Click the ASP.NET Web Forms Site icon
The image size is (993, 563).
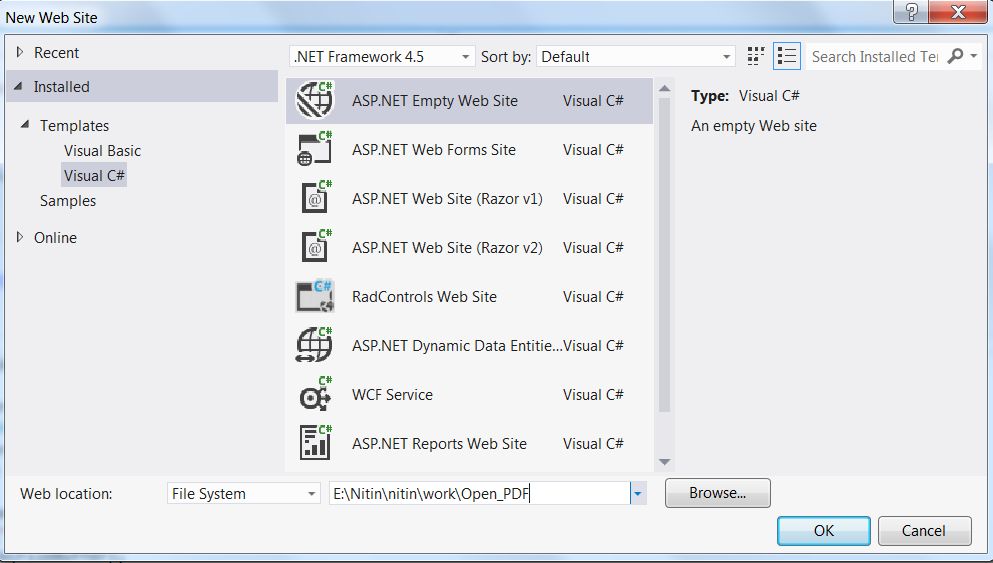point(315,149)
